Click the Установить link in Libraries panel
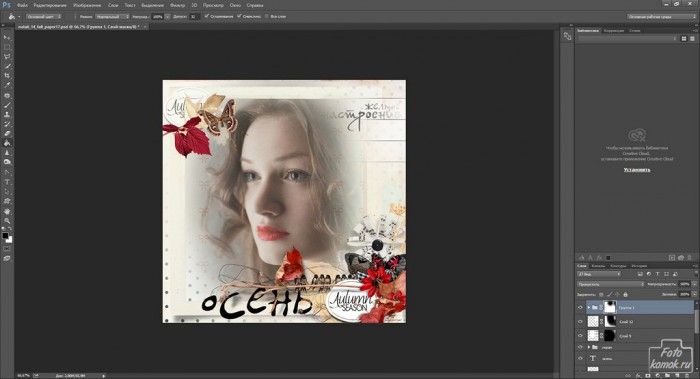The height and width of the screenshot is (379, 700). pyautogui.click(x=637, y=170)
